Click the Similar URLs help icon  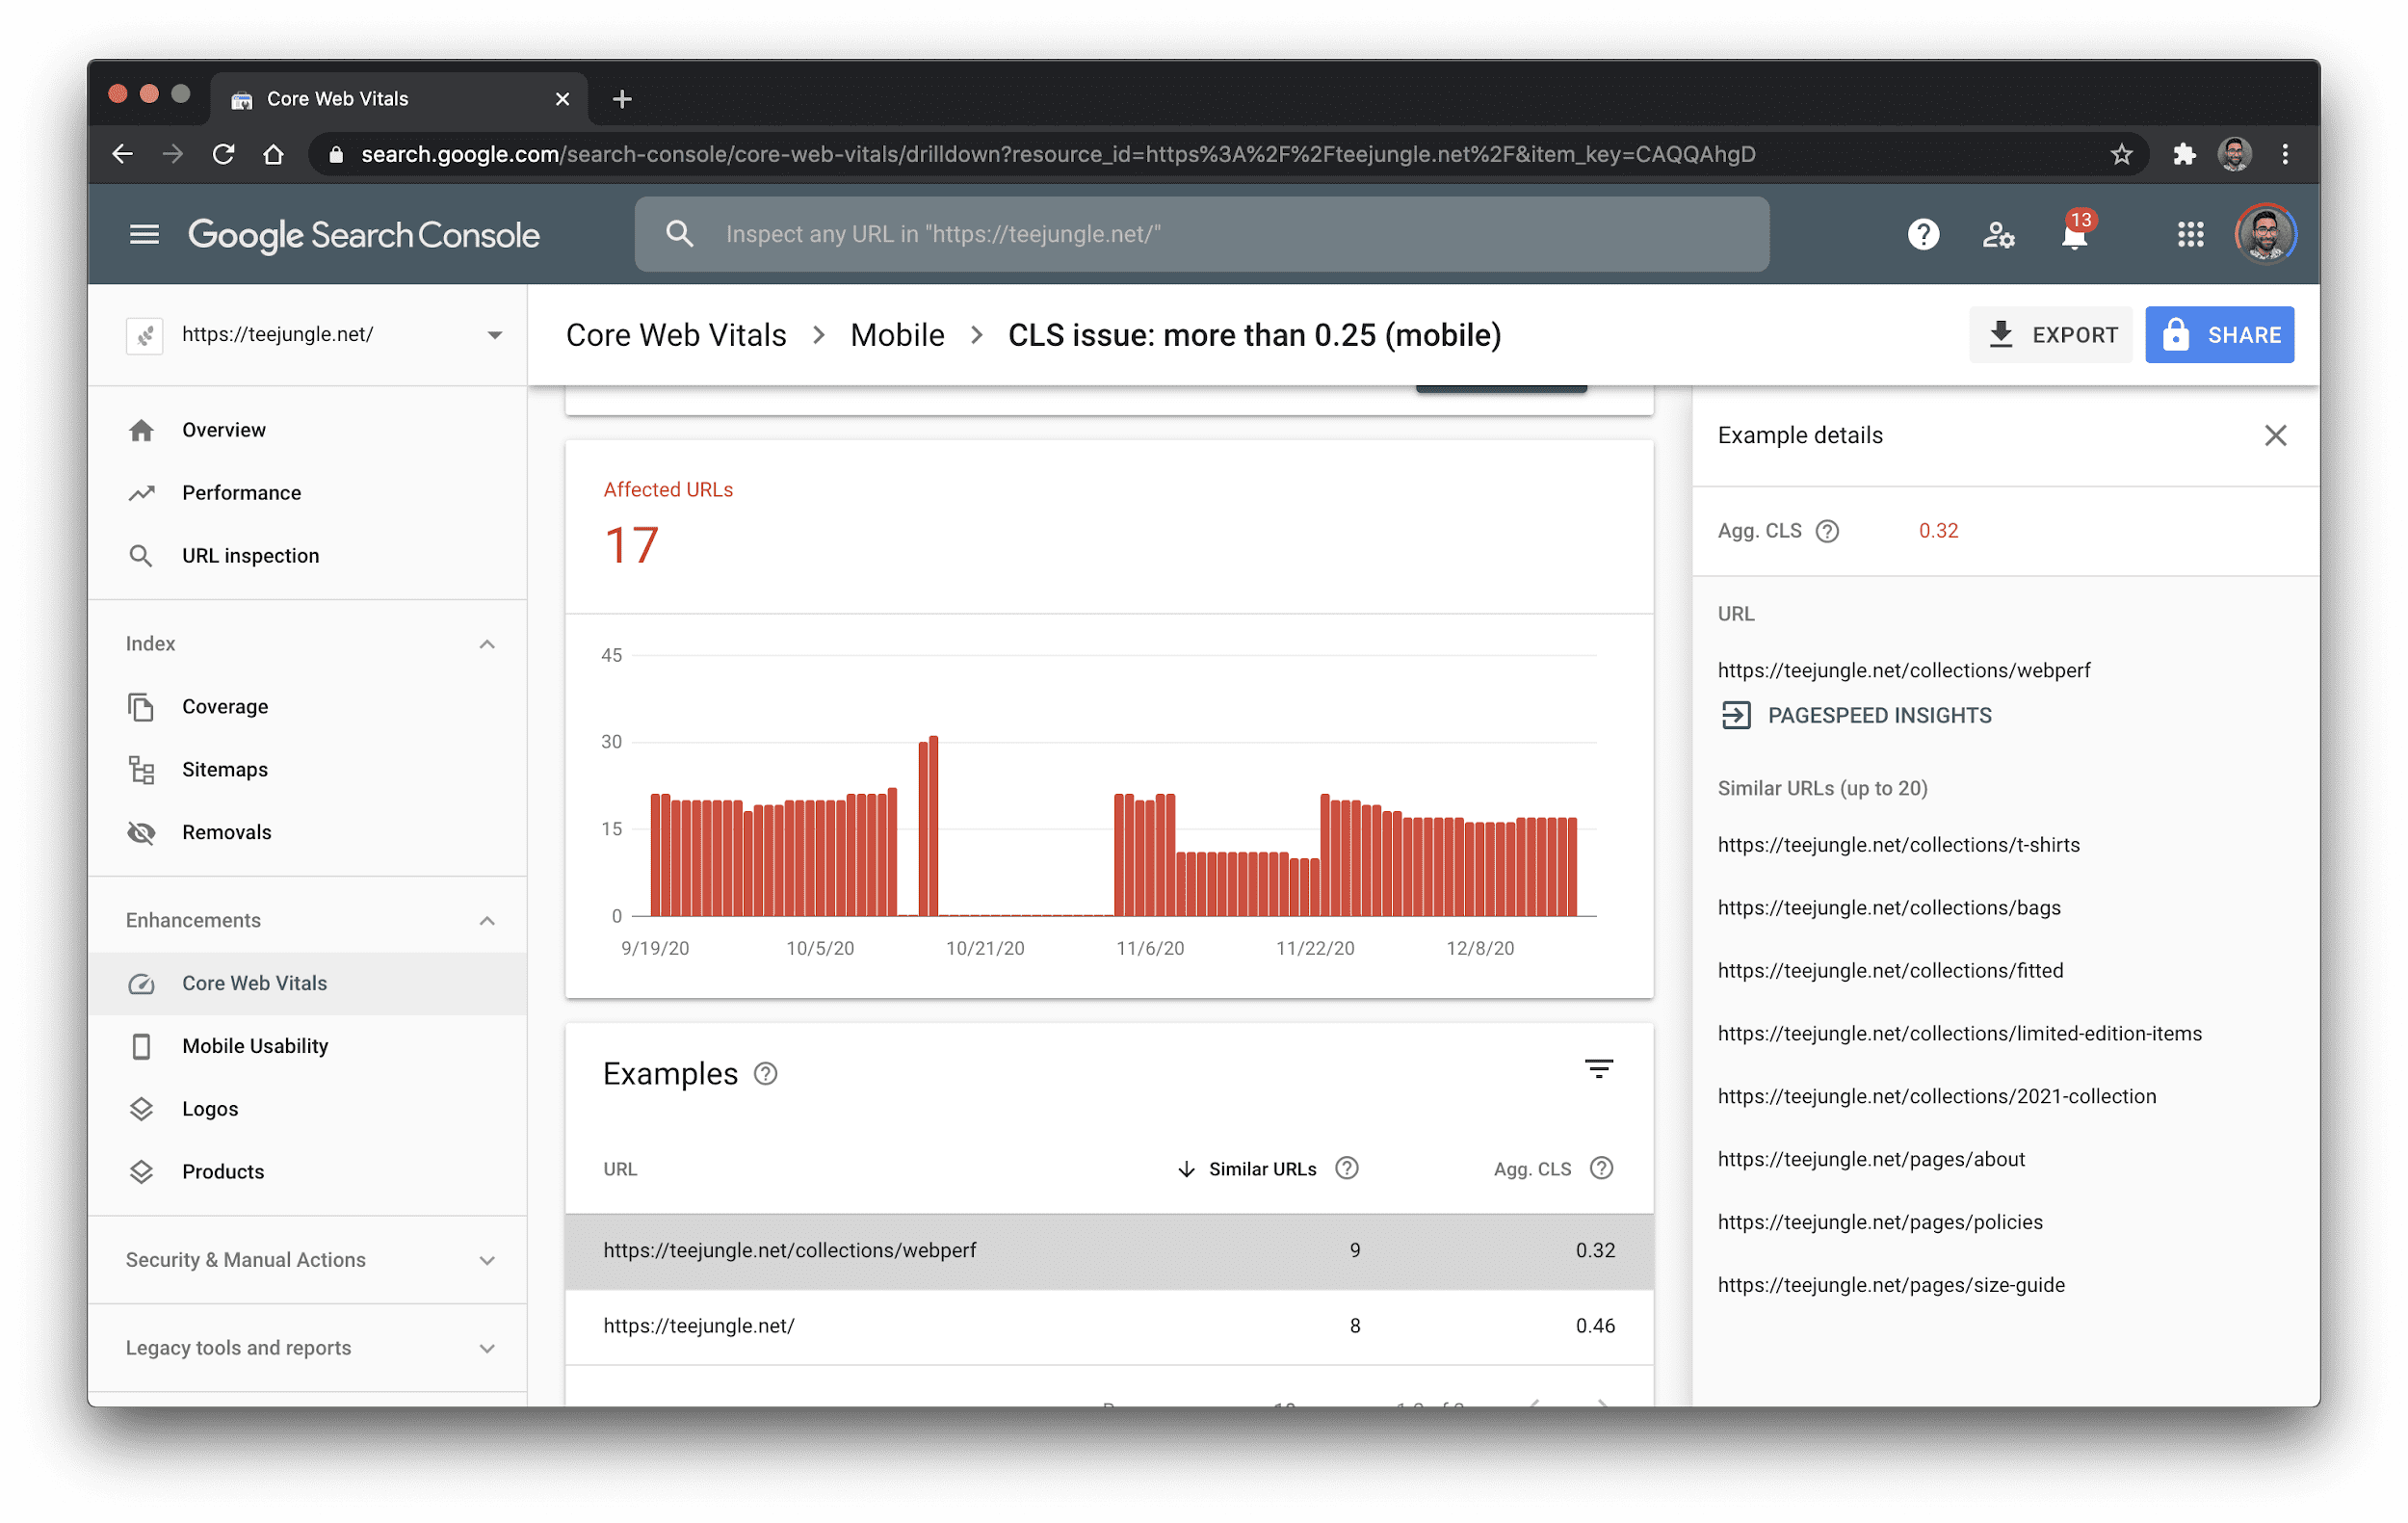coord(1348,1167)
